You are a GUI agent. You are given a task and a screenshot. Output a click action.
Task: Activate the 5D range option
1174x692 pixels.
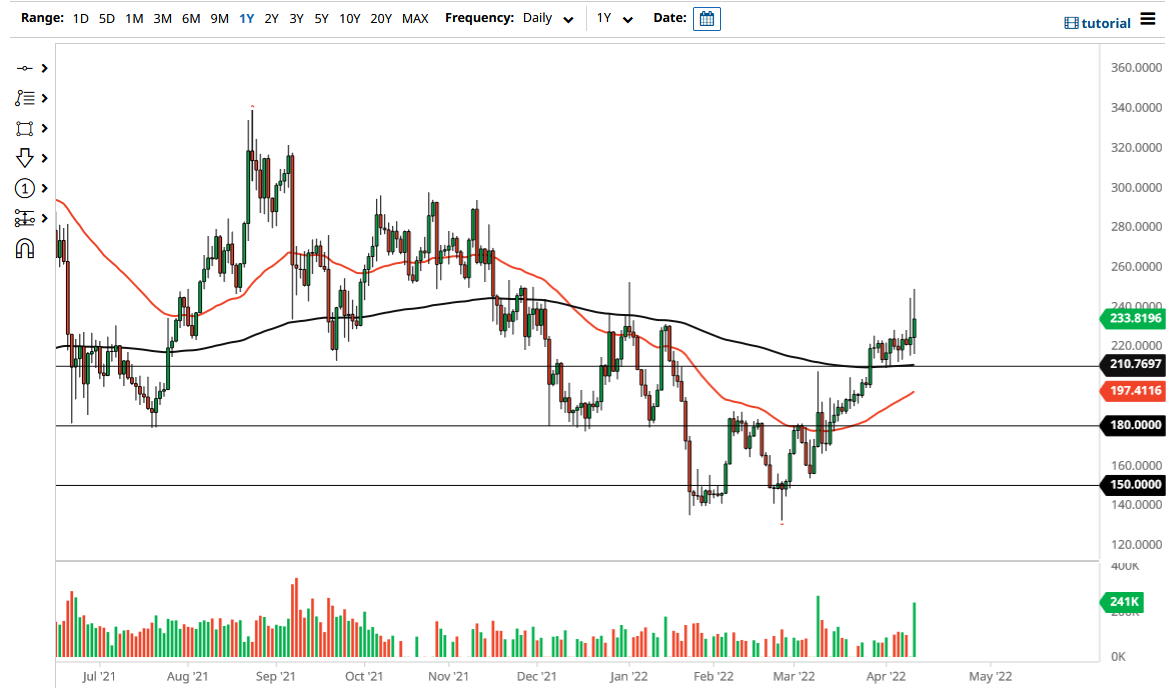click(105, 18)
